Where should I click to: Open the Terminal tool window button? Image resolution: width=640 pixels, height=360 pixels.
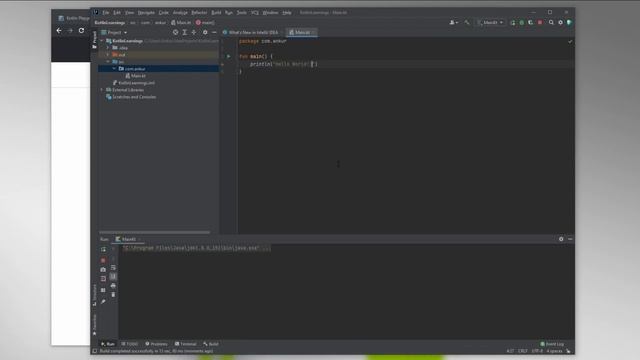point(186,344)
